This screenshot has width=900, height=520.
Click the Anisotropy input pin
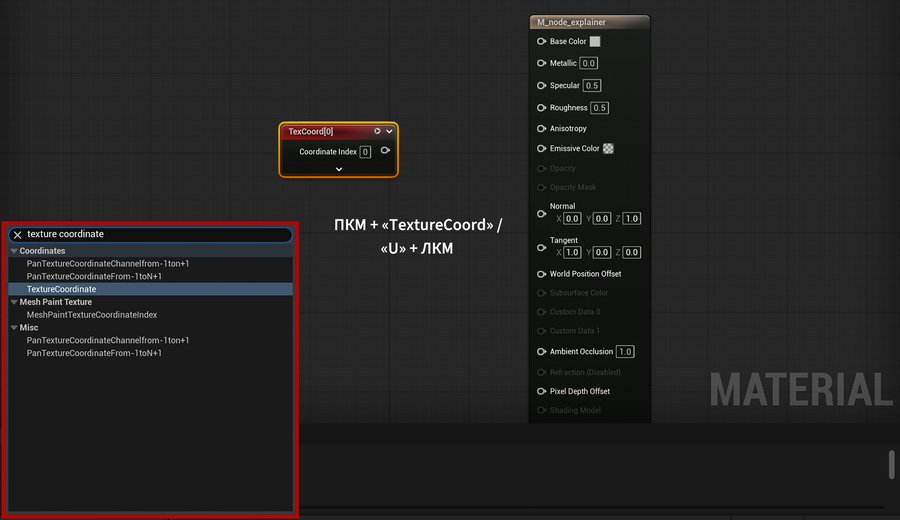point(541,129)
